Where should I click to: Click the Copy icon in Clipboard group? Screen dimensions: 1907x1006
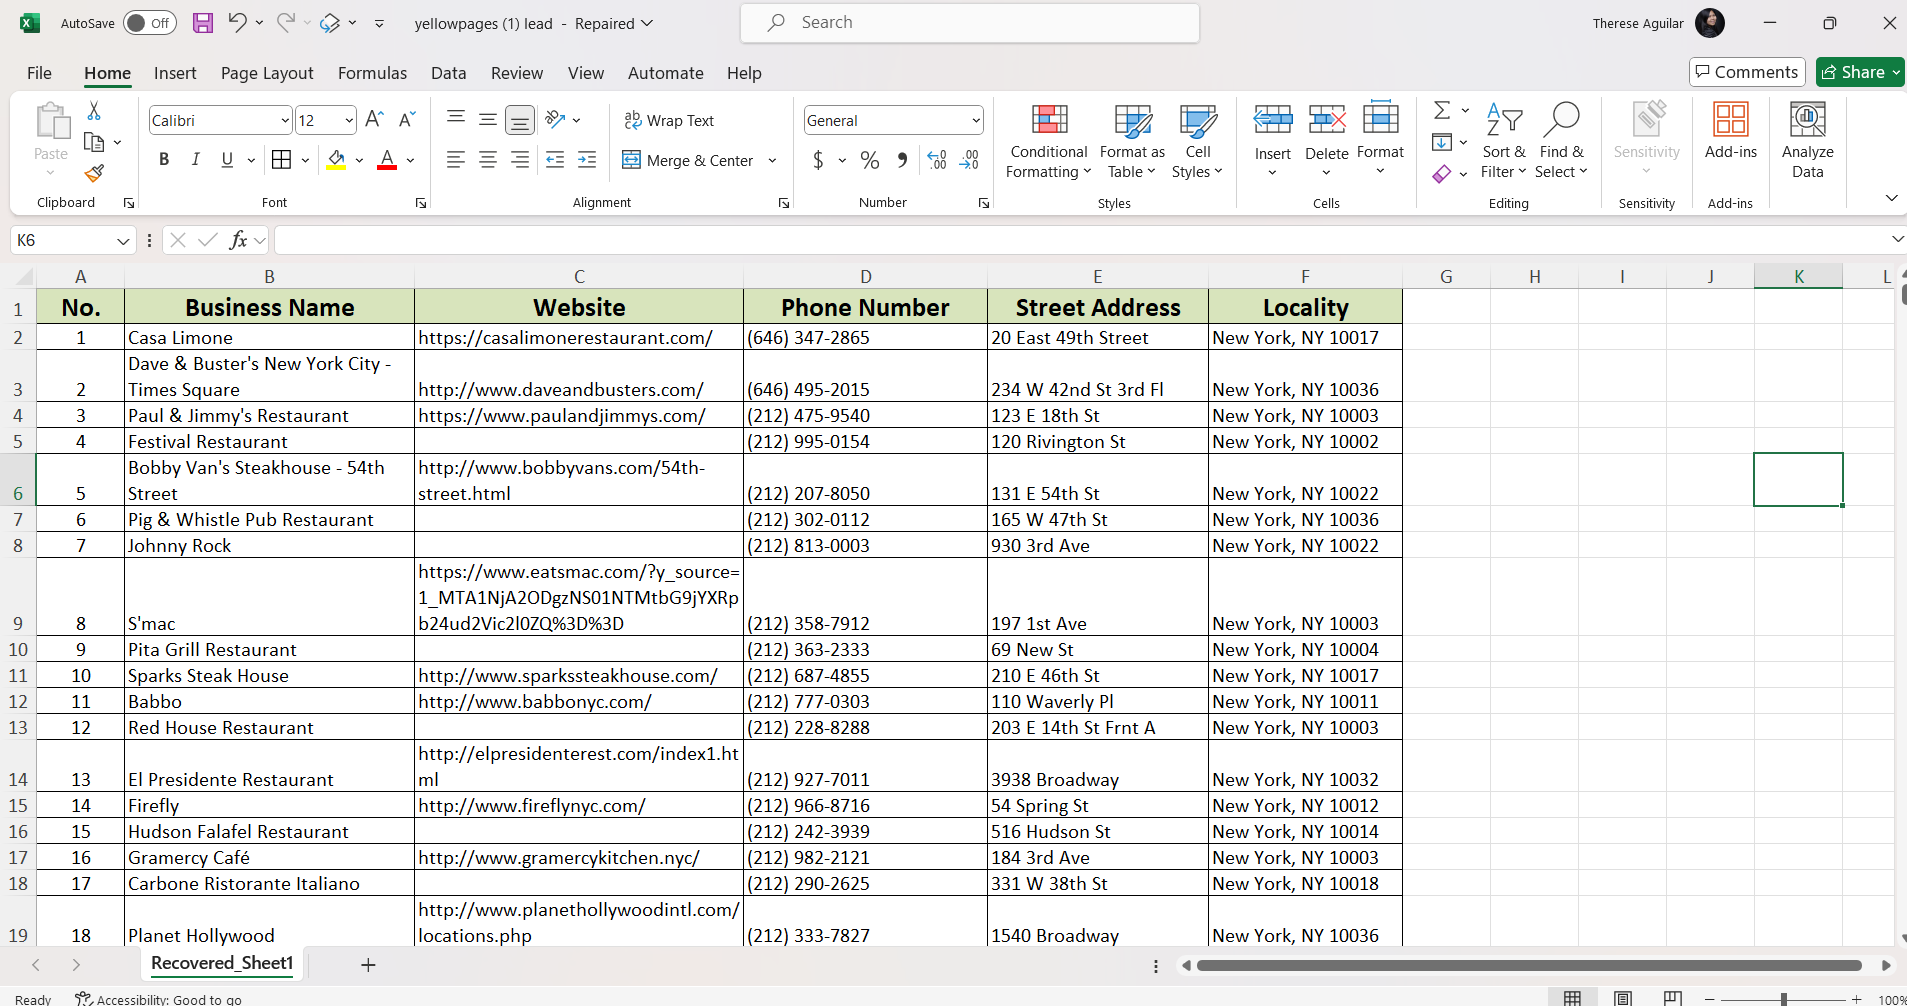coord(94,142)
